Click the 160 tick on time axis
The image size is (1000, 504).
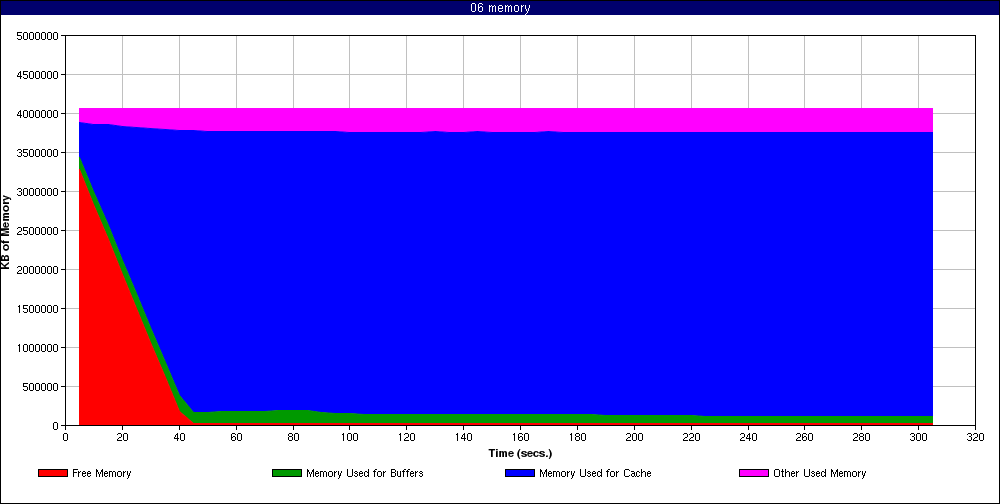coord(520,438)
